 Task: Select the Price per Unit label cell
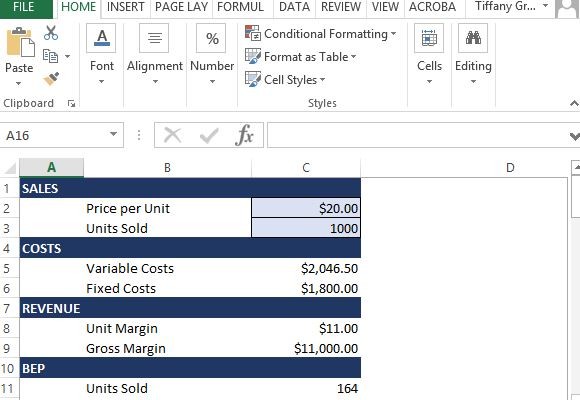pyautogui.click(x=167, y=208)
